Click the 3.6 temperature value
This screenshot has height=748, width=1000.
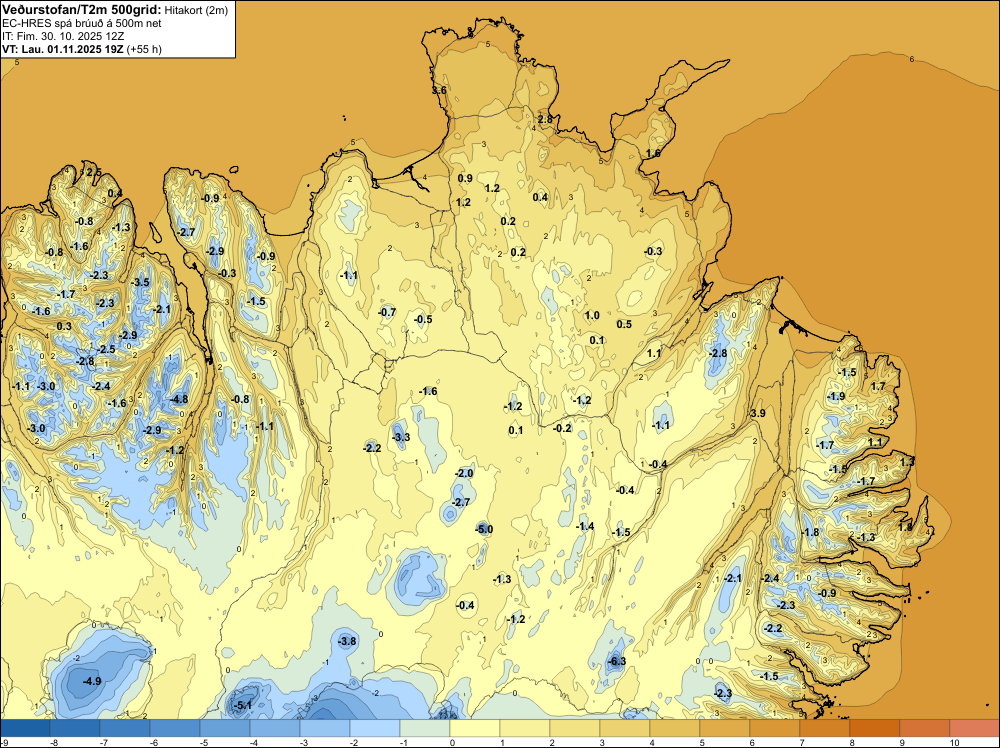coord(439,91)
